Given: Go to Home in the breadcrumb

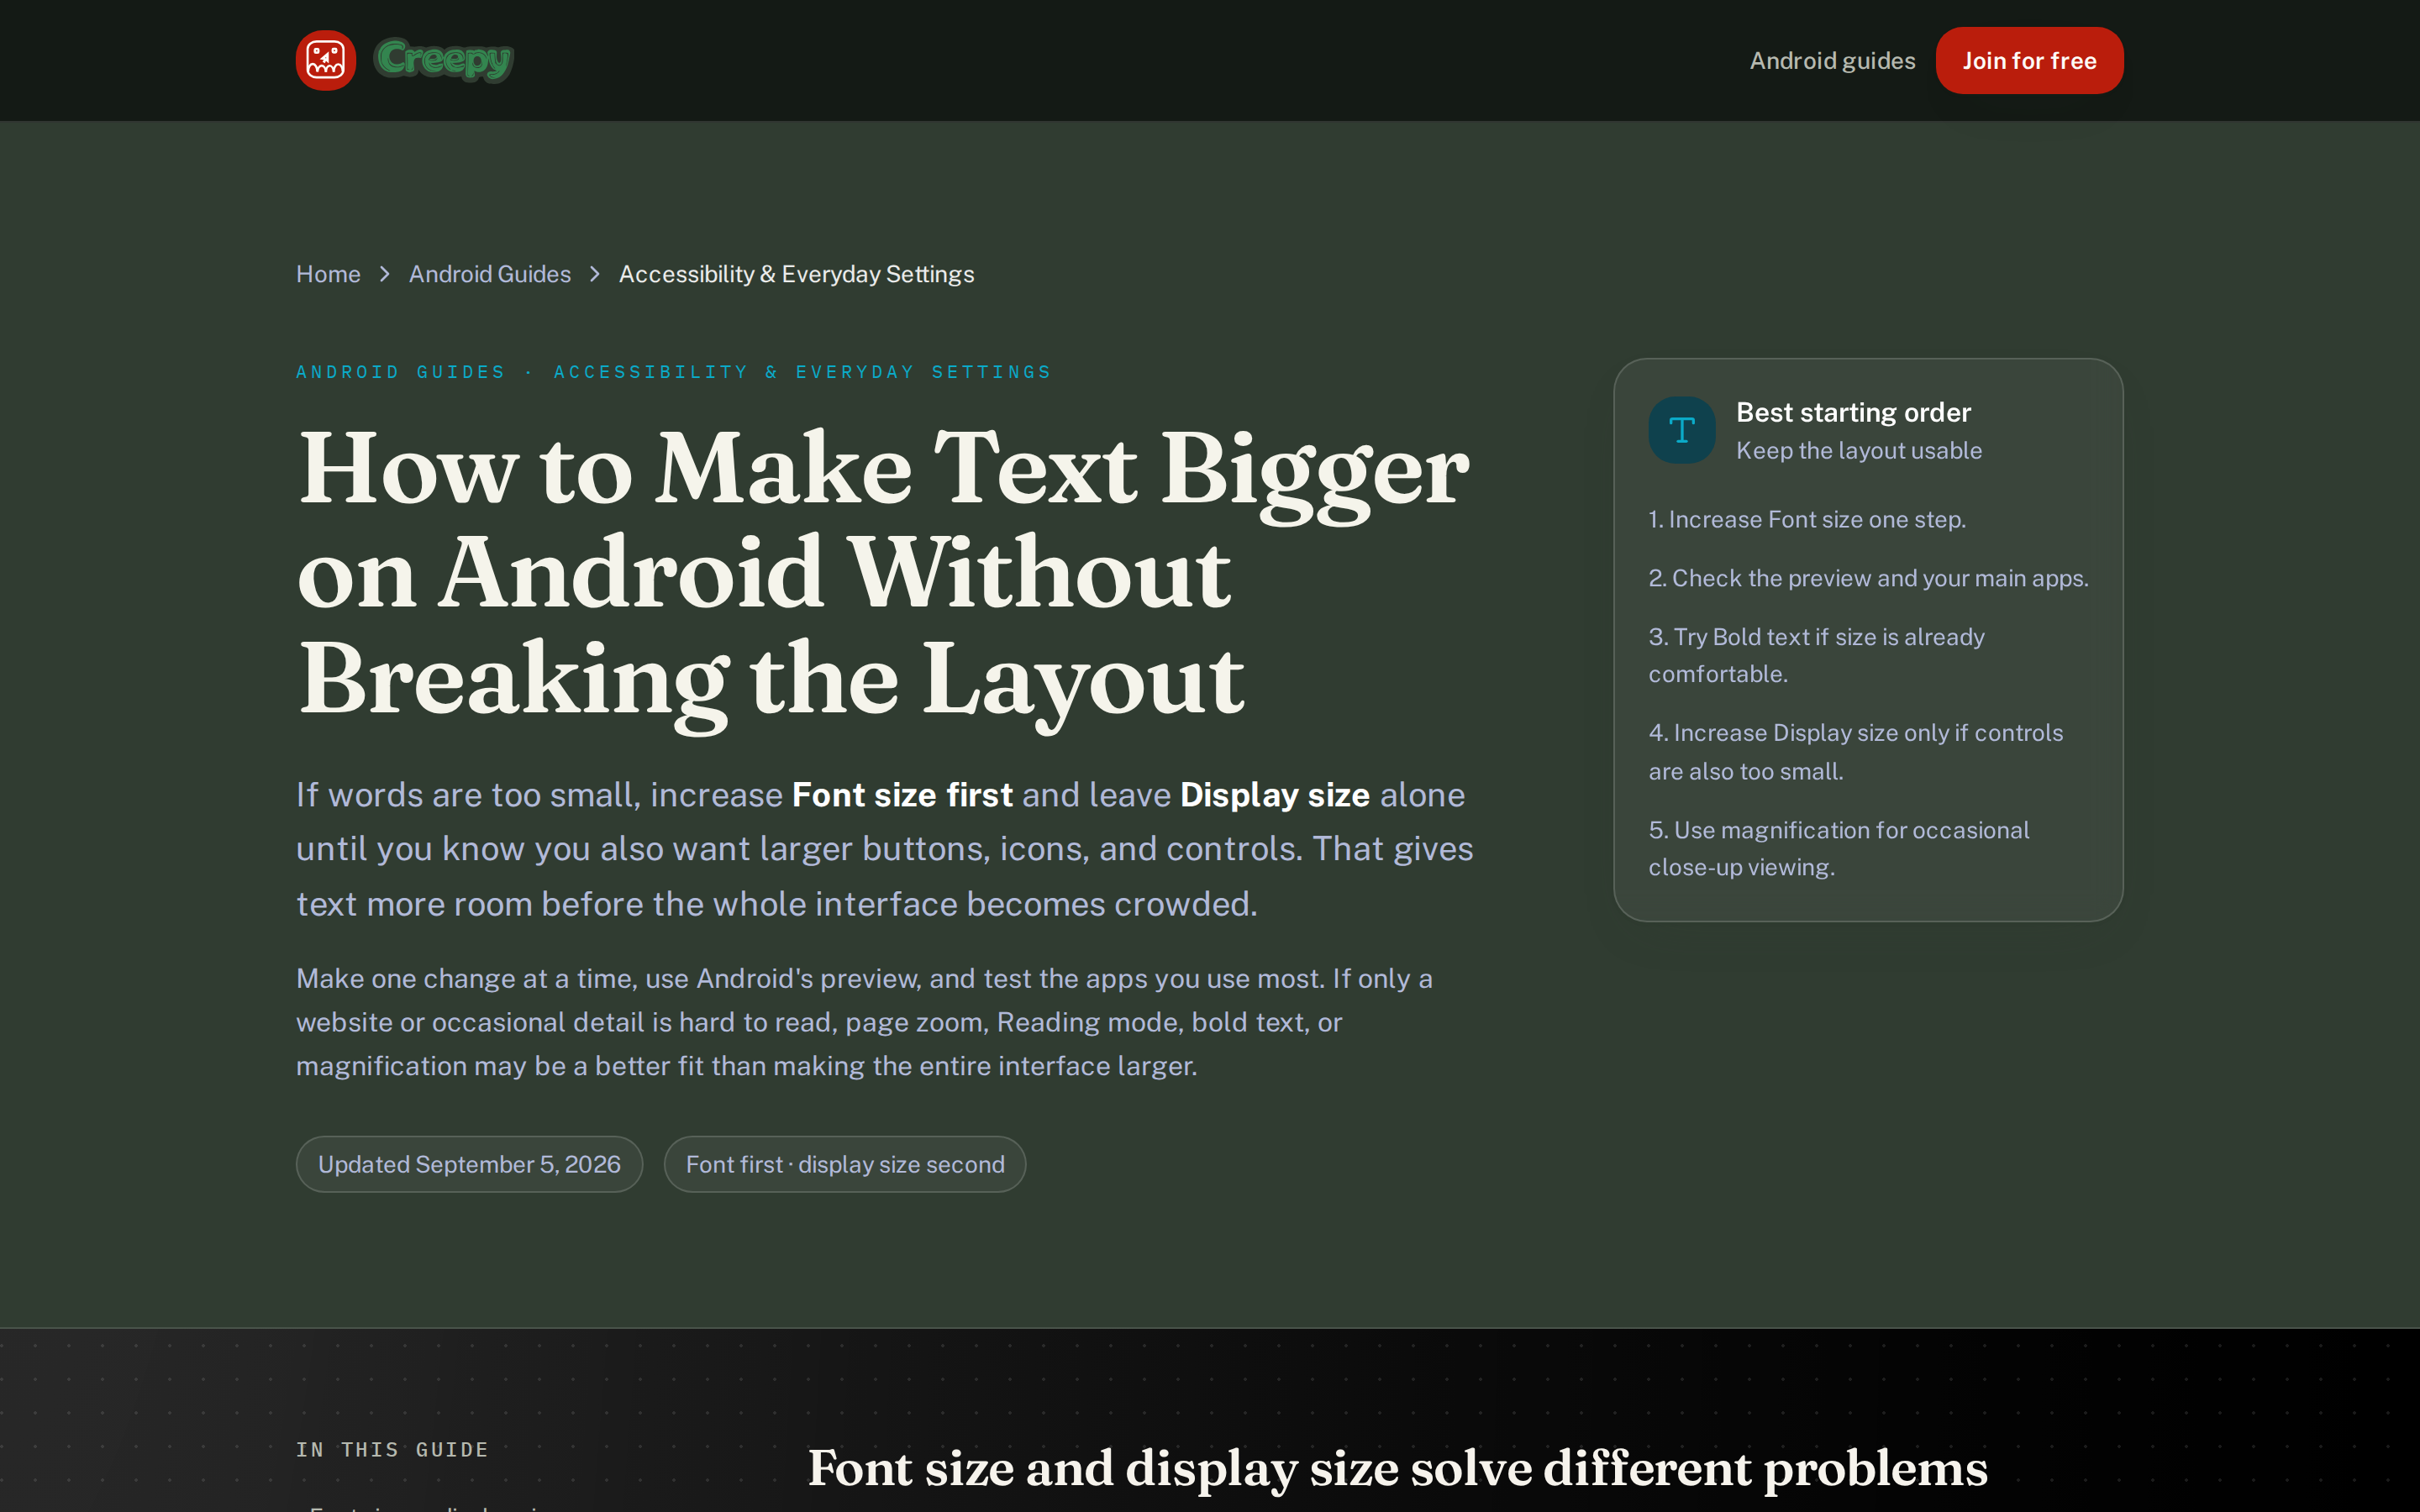Looking at the screenshot, I should point(328,274).
